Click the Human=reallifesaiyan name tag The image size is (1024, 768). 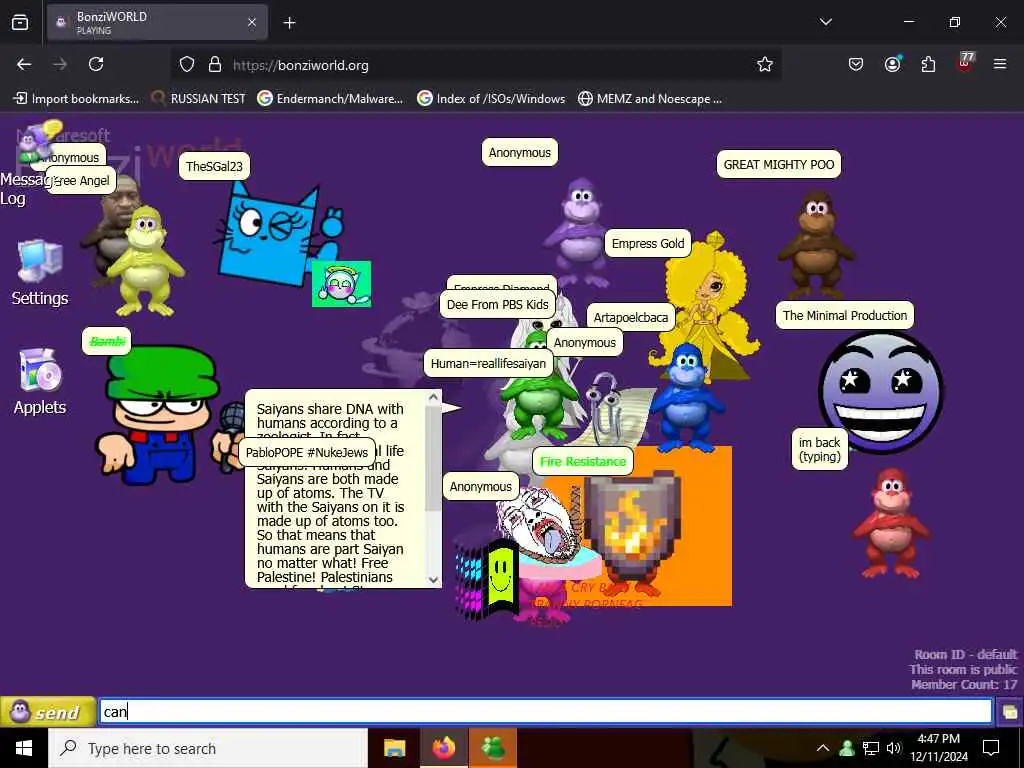488,364
